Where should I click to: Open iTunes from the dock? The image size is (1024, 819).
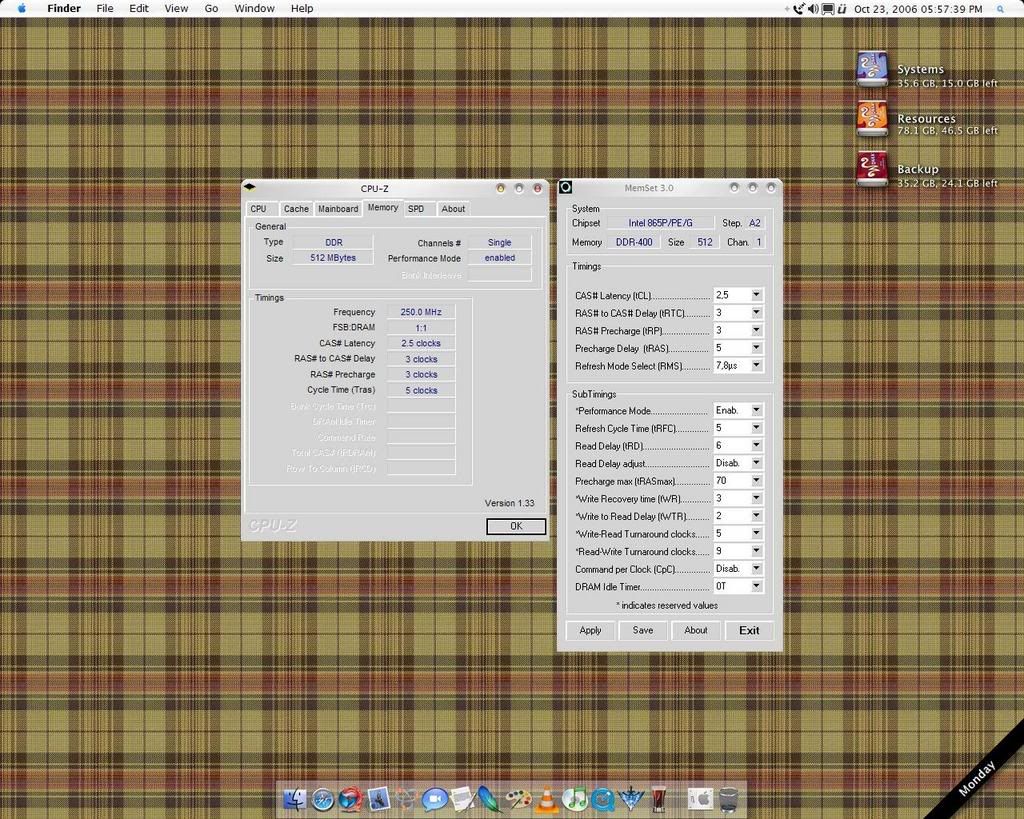(x=575, y=798)
